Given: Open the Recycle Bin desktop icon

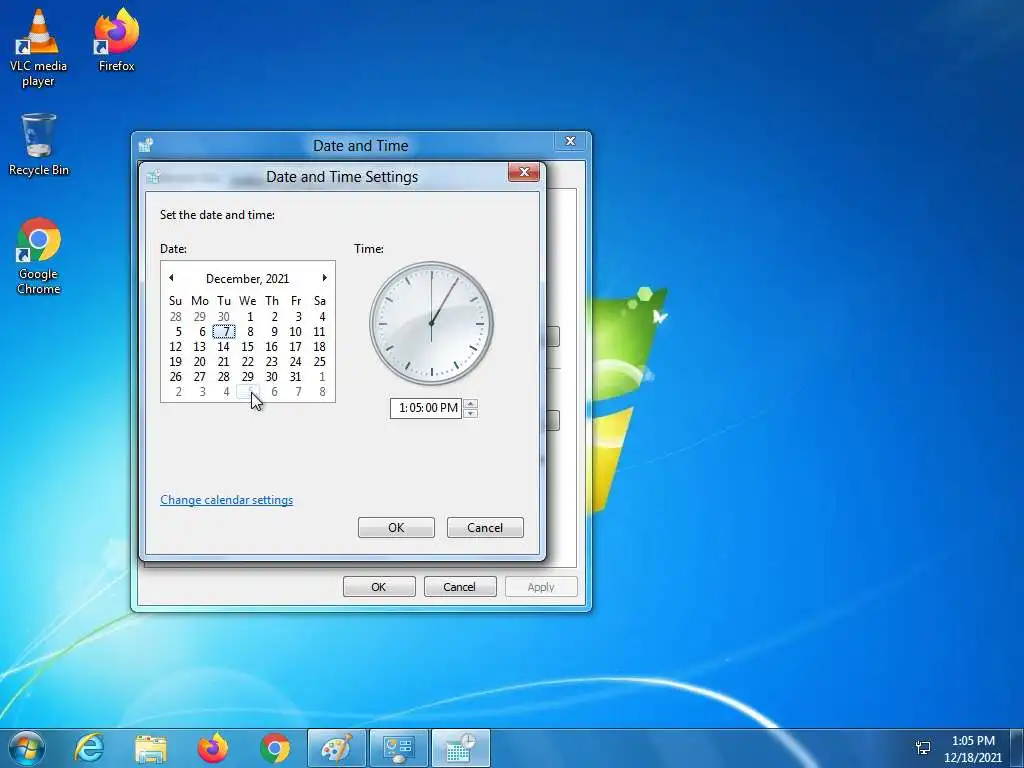Looking at the screenshot, I should tap(39, 145).
